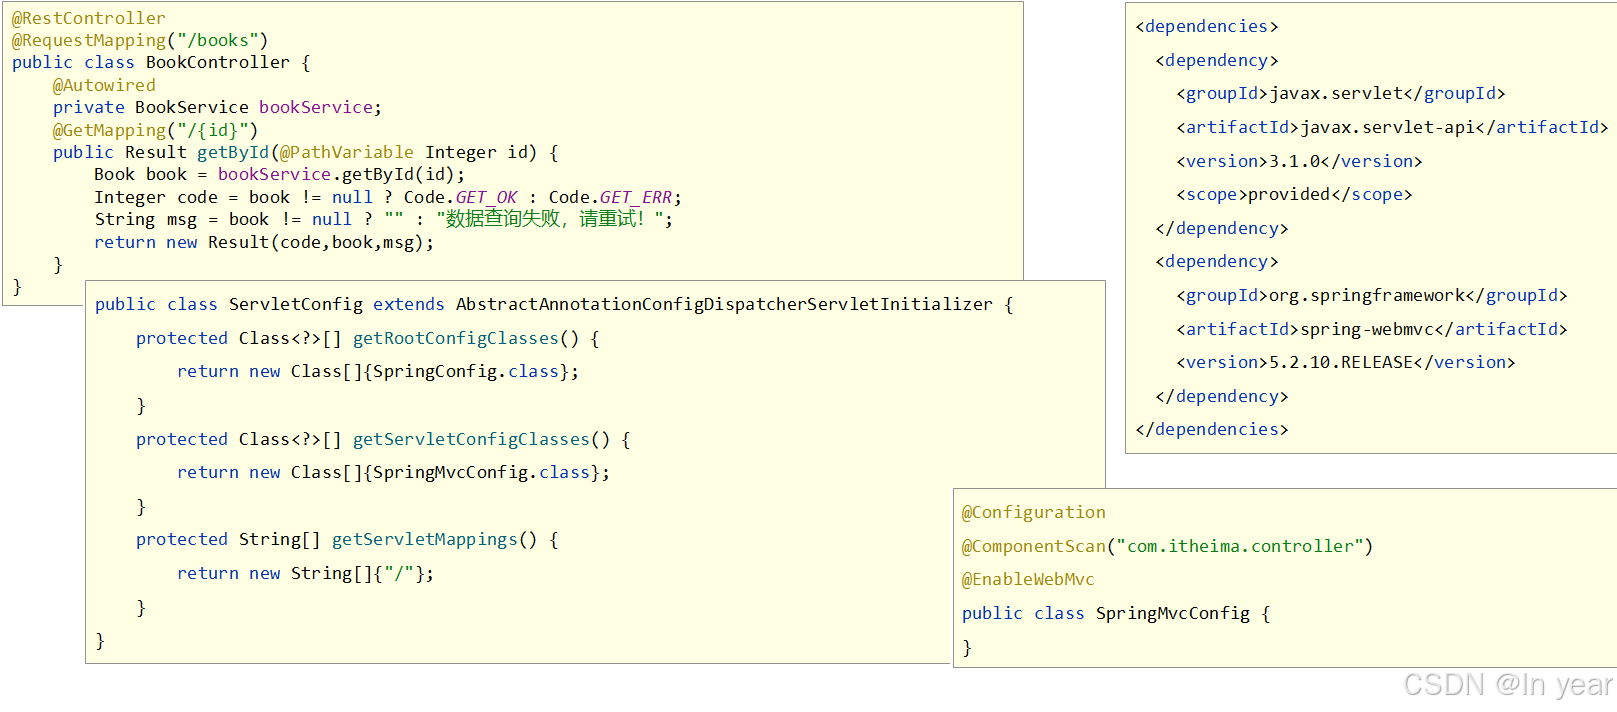
Task: Click the spring-webmvc artifactId line
Action: 1372,329
